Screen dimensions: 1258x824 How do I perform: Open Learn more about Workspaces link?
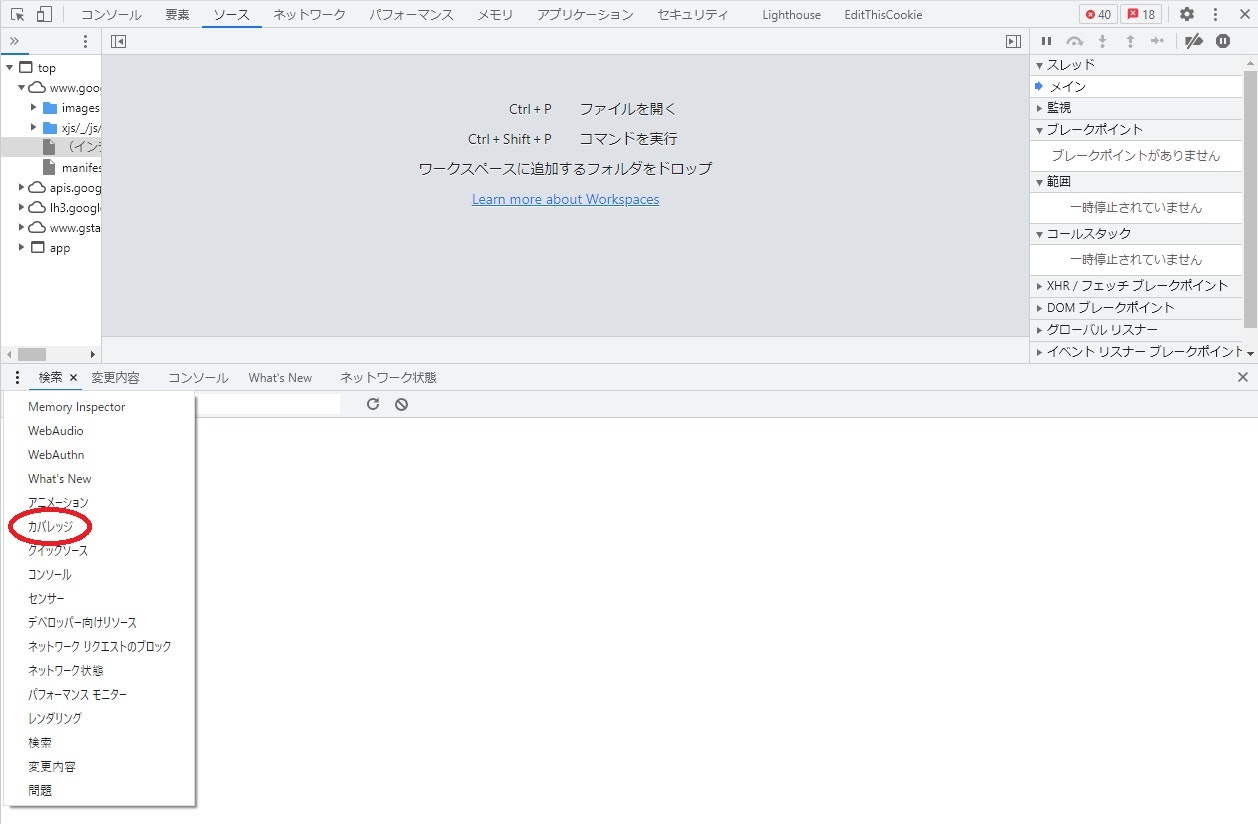[565, 199]
